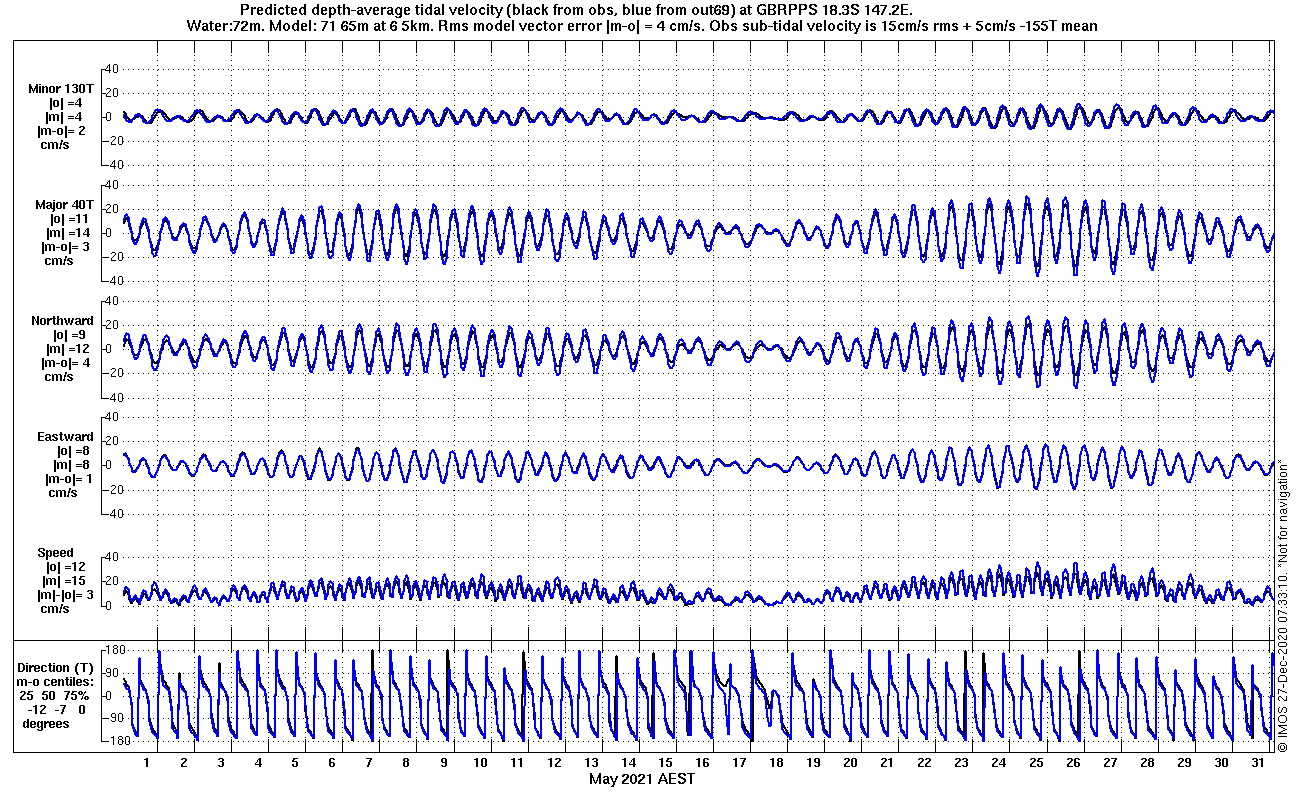Image resolution: width=1300 pixels, height=800 pixels.
Task: Click the '|o| =12' value
Action: [x=68, y=567]
